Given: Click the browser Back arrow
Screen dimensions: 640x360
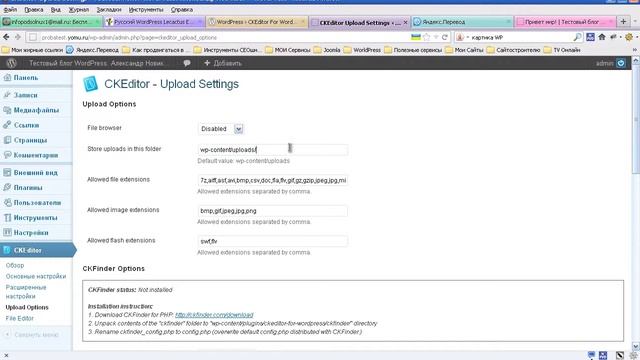Looking at the screenshot, I should 6,37.
